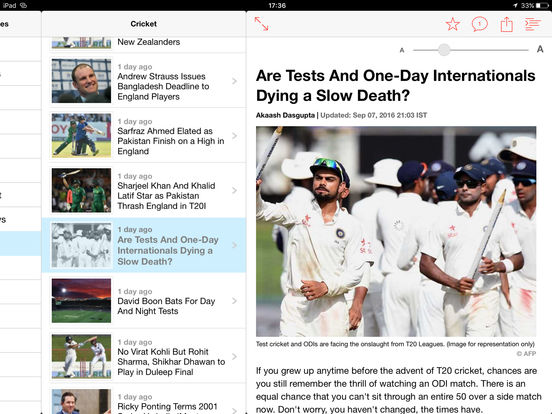Favorite the article with the star icon
This screenshot has width=552, height=414.
[x=452, y=24]
